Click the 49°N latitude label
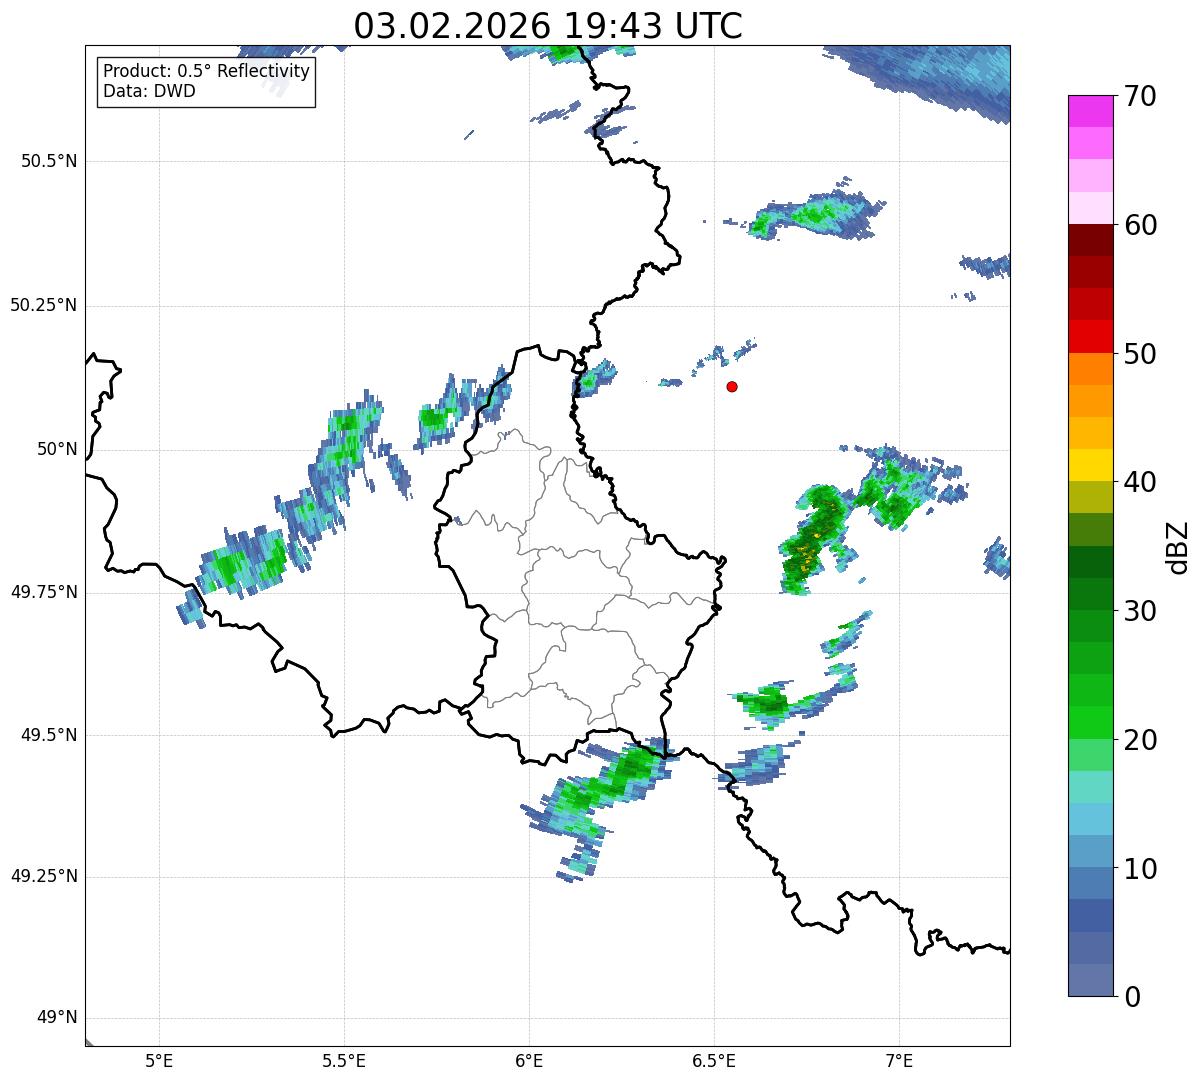 point(56,1017)
